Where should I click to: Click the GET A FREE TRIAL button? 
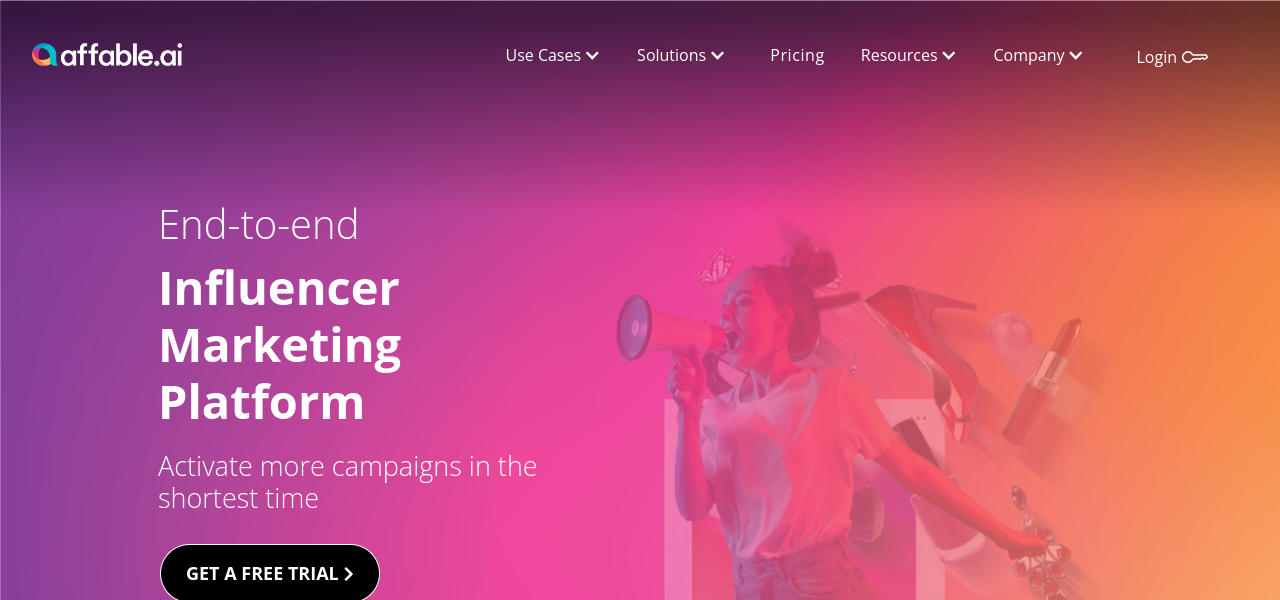(270, 573)
